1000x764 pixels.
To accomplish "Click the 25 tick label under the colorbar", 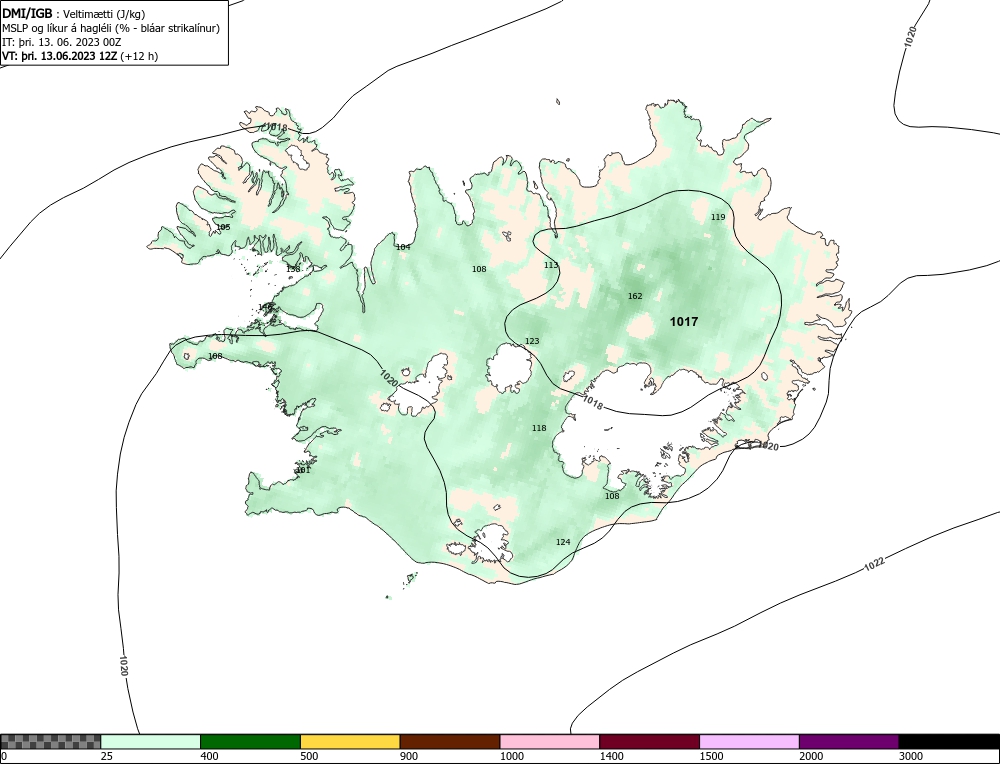I will tap(106, 756).
